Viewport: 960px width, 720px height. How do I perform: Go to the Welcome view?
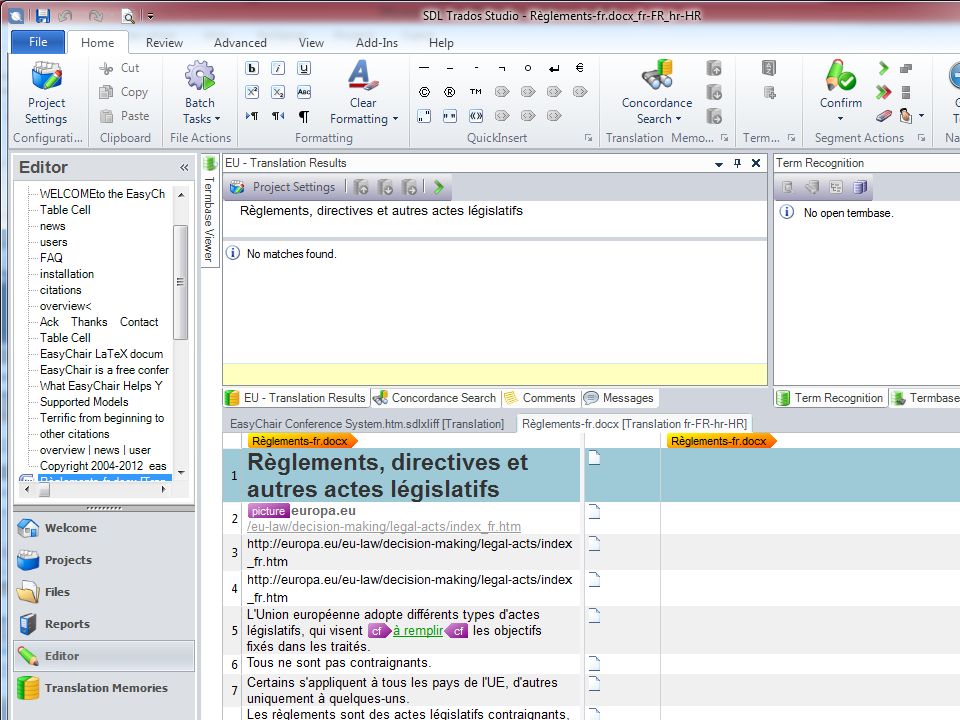[x=104, y=528]
